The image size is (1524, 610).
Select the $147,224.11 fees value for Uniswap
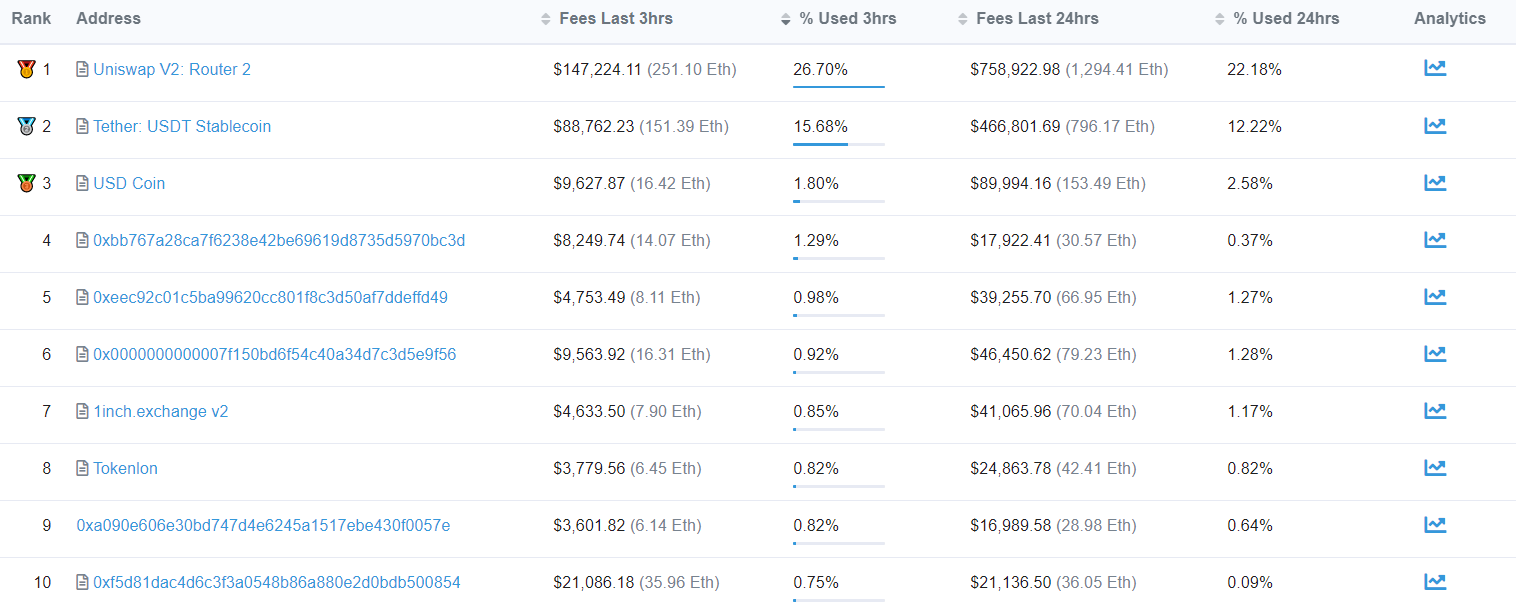click(x=597, y=69)
